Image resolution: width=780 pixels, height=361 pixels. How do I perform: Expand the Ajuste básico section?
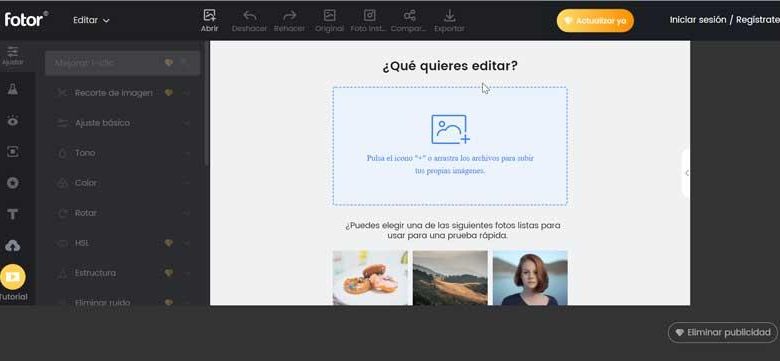[123, 123]
